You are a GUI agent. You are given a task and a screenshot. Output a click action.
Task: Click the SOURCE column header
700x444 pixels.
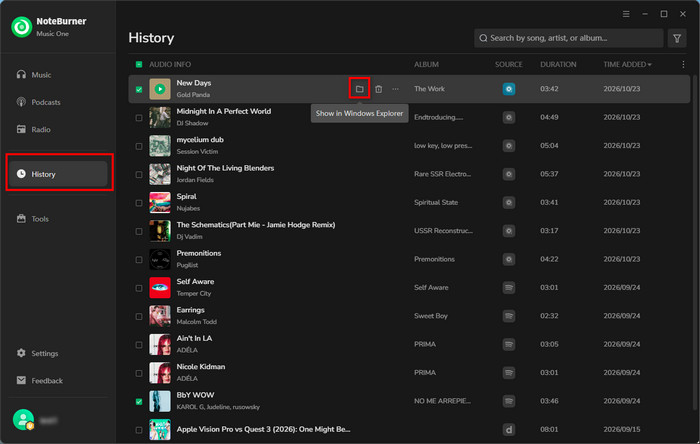508,65
